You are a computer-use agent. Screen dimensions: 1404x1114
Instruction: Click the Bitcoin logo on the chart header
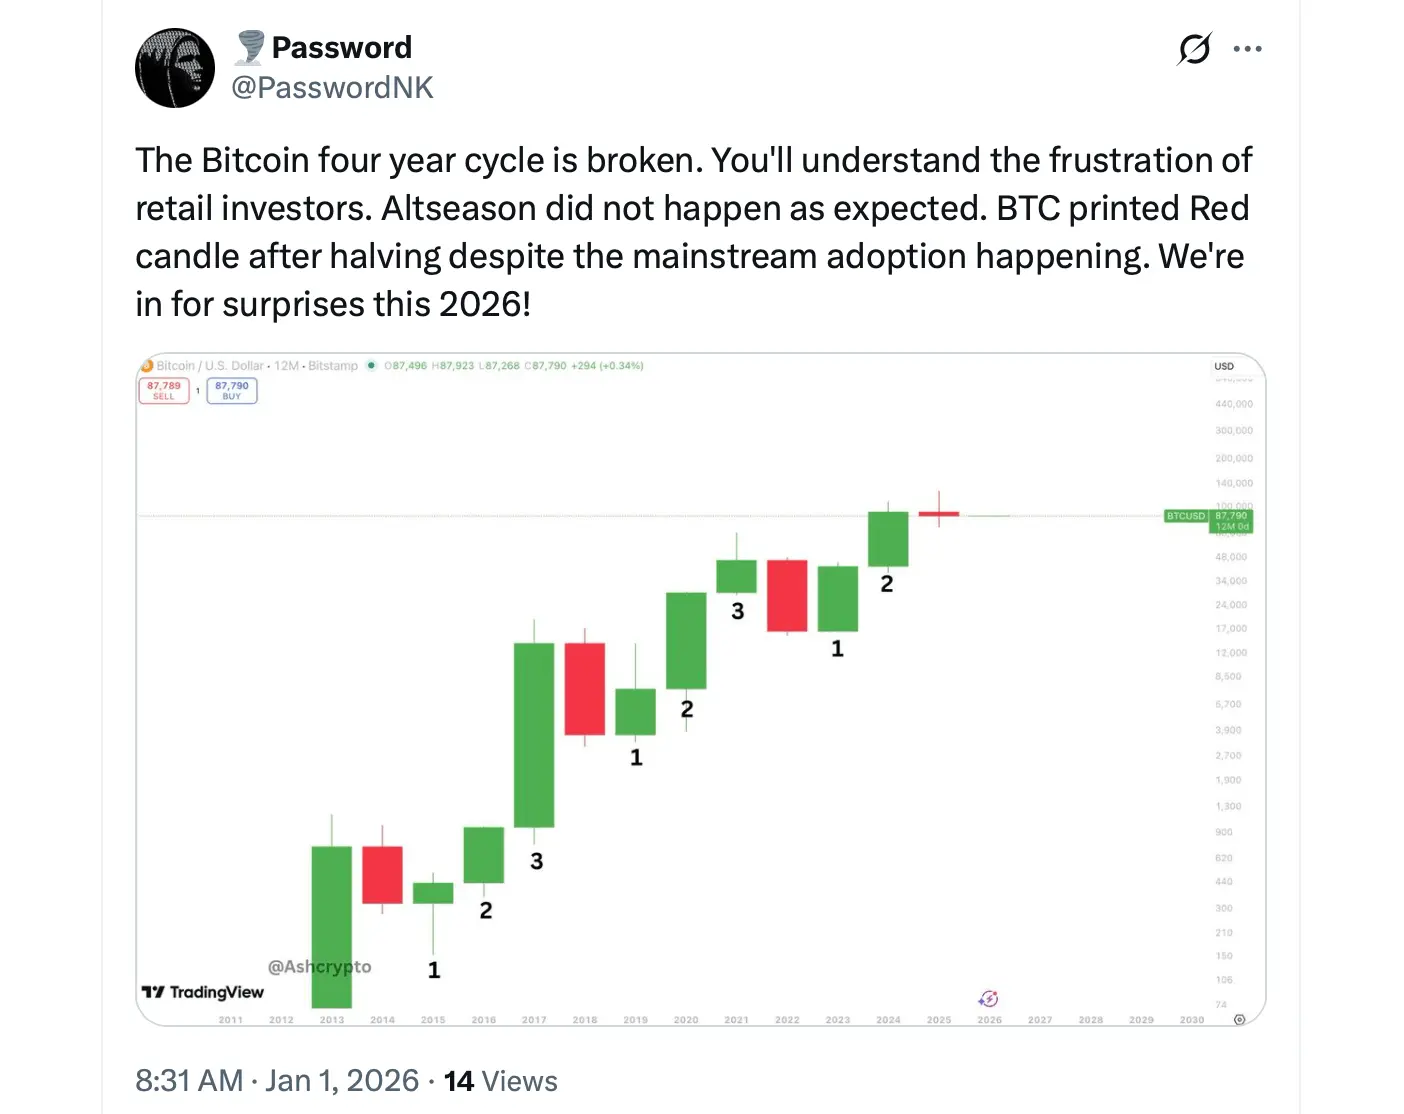point(146,366)
